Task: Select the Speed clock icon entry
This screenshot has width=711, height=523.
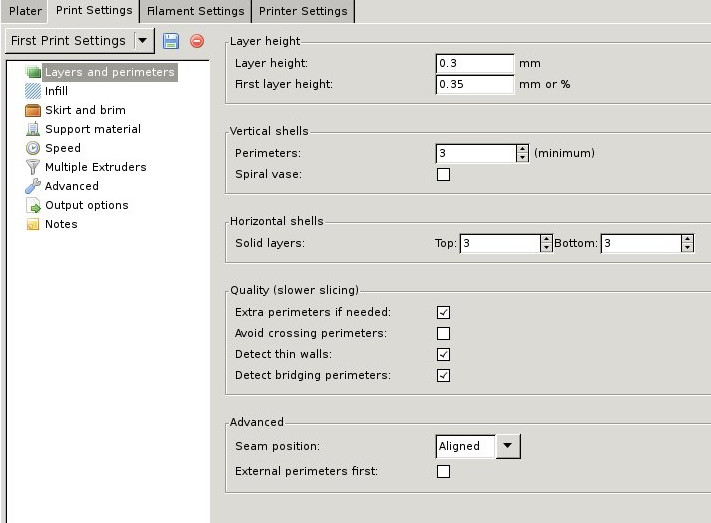Action: pyautogui.click(x=33, y=148)
